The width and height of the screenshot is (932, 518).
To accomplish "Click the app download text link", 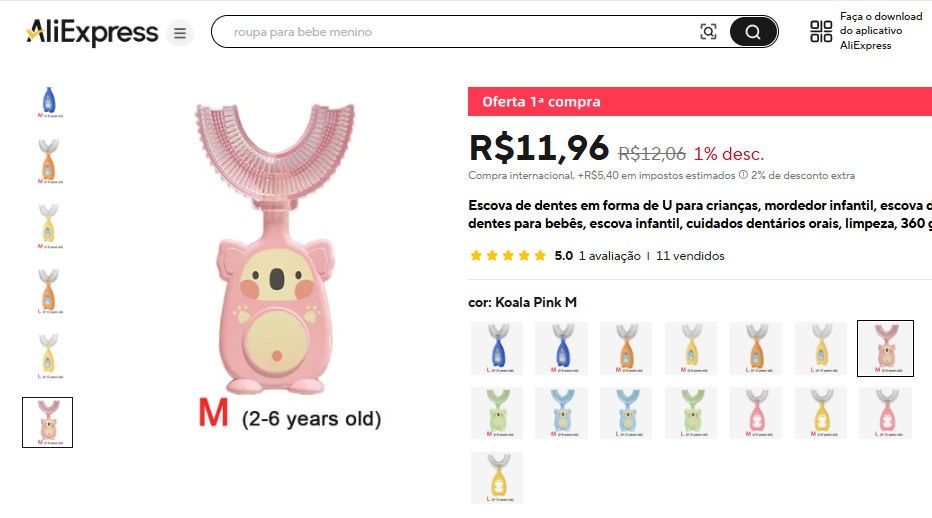I will [880, 31].
